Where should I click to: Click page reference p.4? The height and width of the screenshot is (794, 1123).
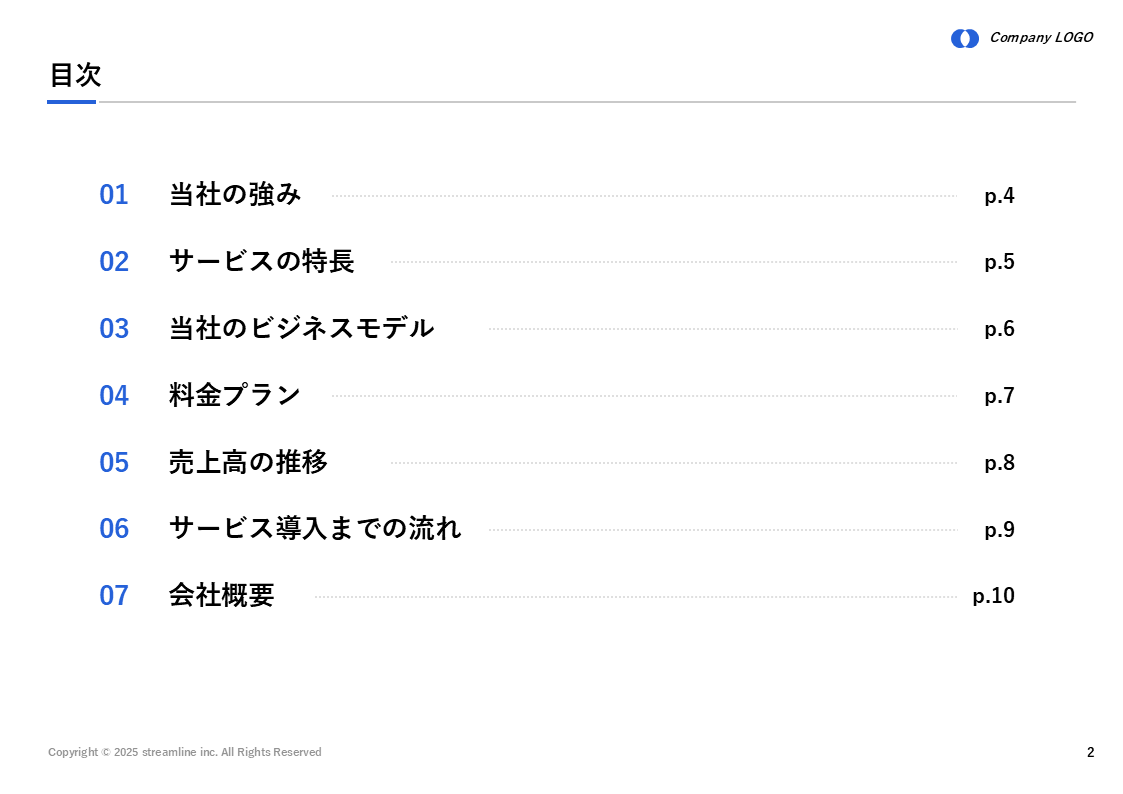click(x=999, y=195)
